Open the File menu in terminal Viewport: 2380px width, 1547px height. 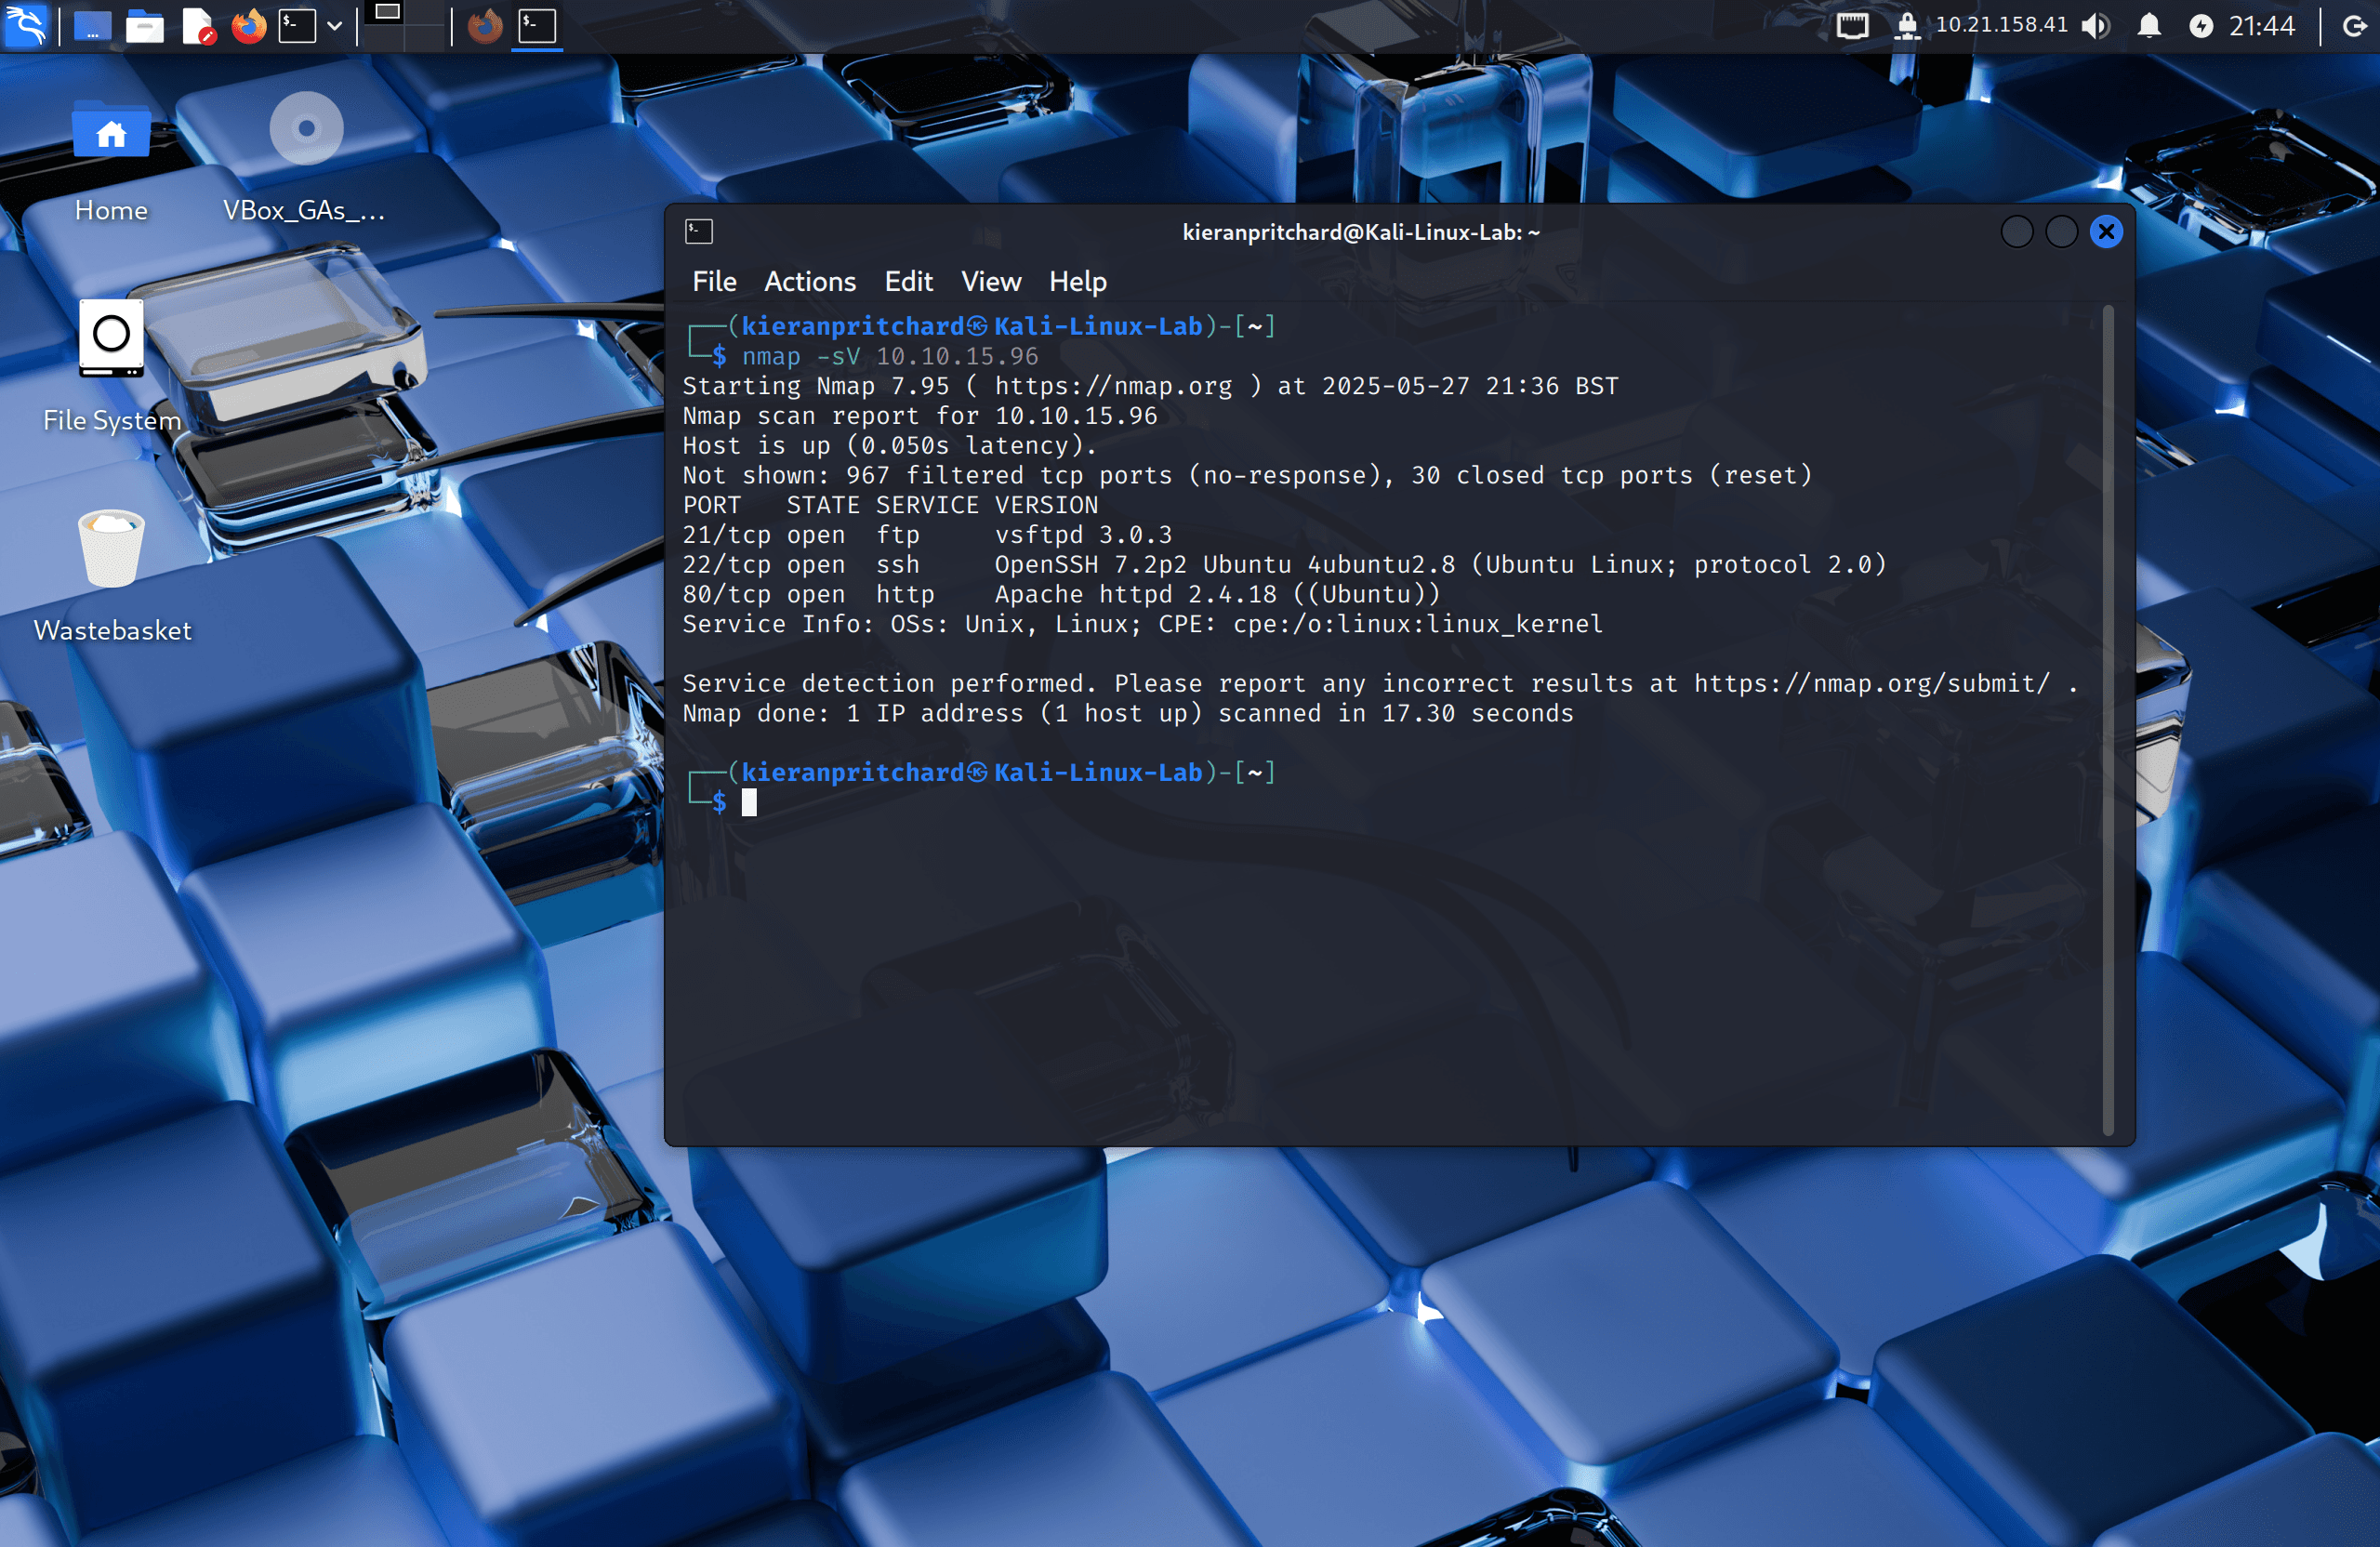tap(714, 282)
